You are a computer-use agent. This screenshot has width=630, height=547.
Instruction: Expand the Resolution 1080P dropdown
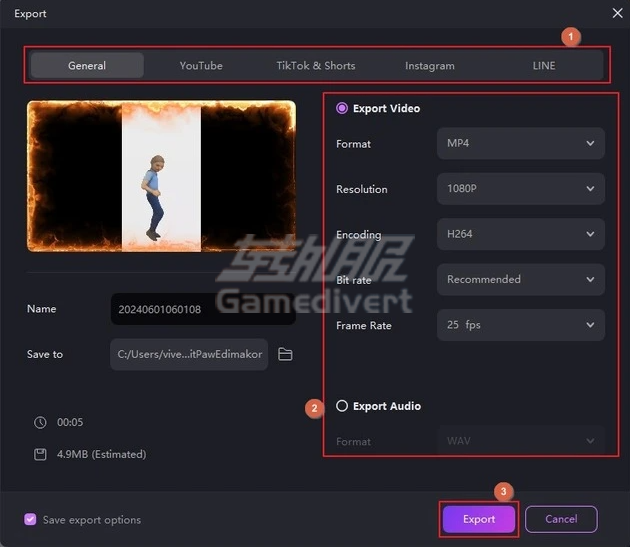pyautogui.click(x=520, y=188)
